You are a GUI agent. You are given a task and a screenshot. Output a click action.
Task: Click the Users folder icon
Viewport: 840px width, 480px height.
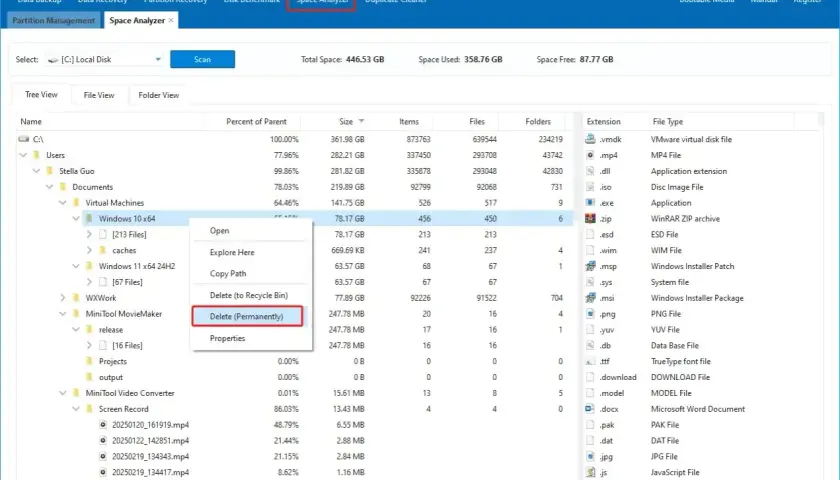pos(36,155)
